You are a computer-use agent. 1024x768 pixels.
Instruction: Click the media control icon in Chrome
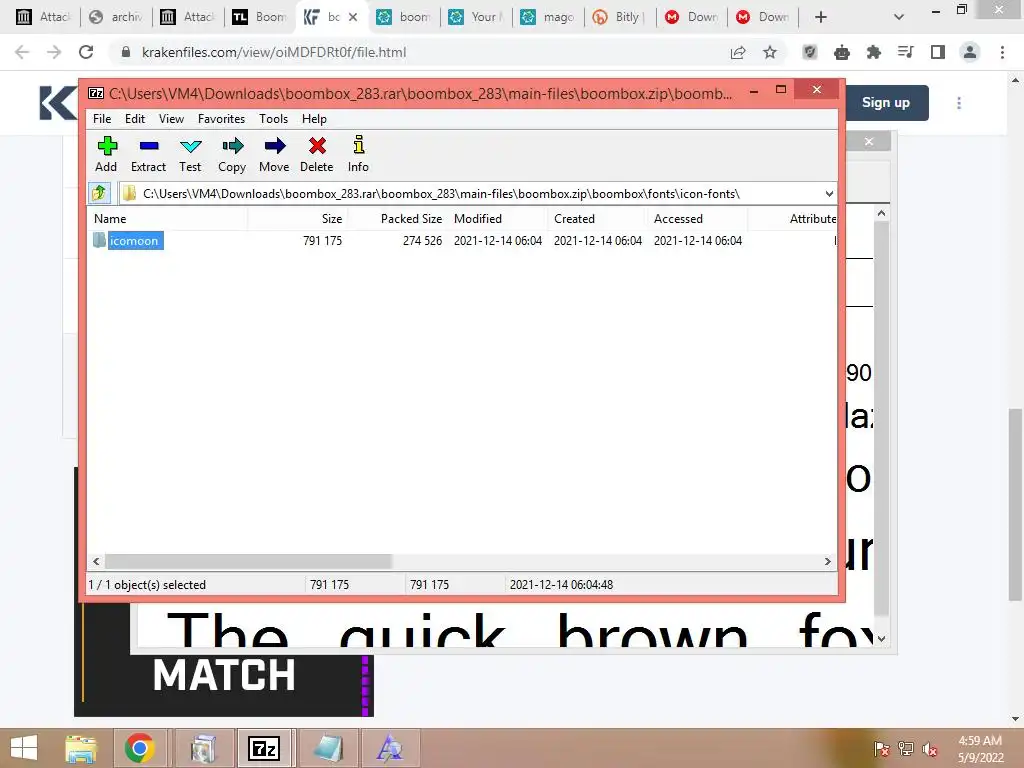pyautogui.click(x=906, y=52)
